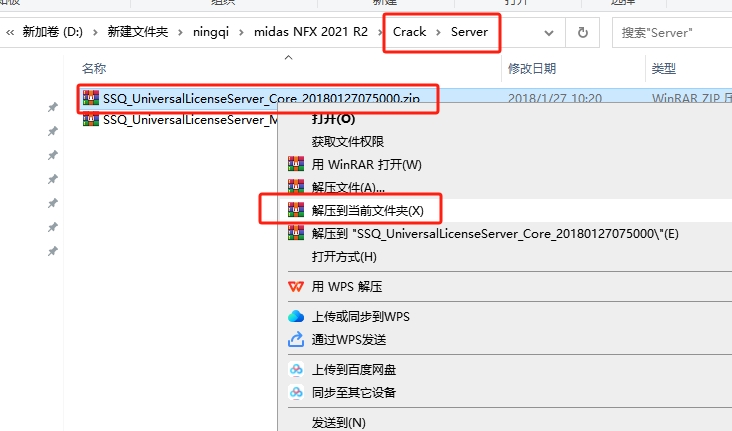
Task: Click the cloud icon beside 上传或同步到WPS
Action: (296, 317)
